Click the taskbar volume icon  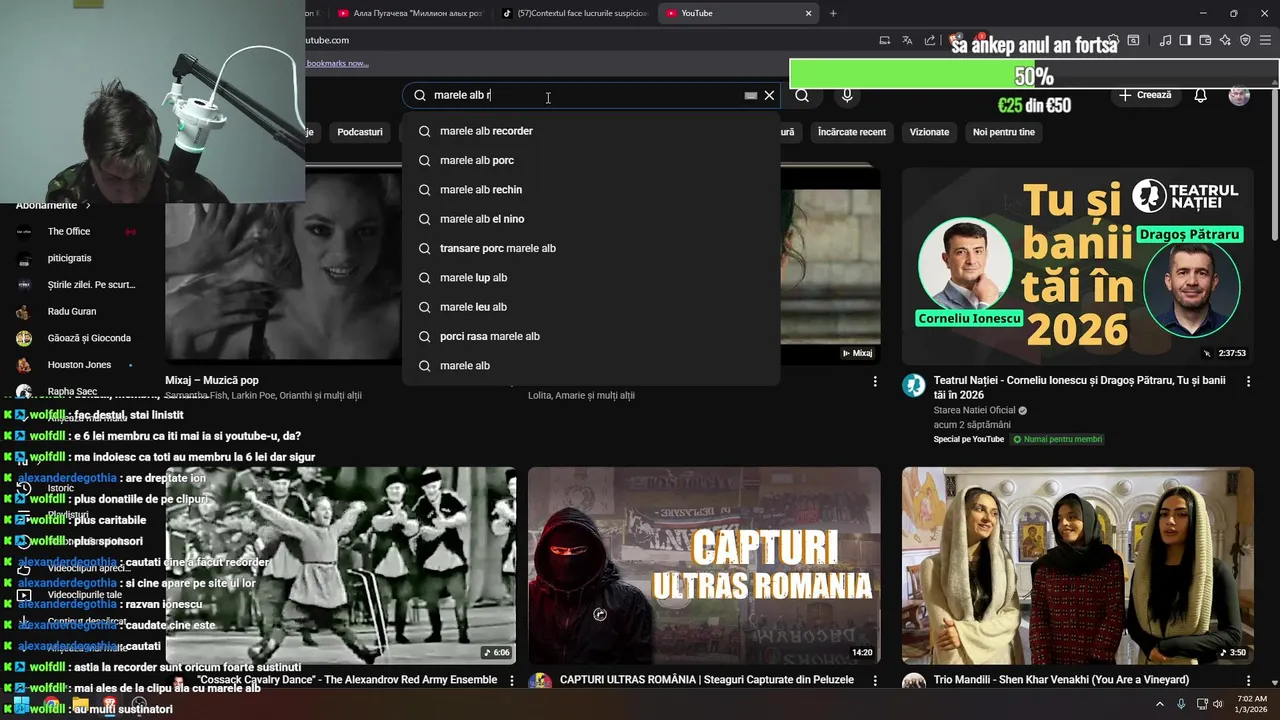point(1217,704)
